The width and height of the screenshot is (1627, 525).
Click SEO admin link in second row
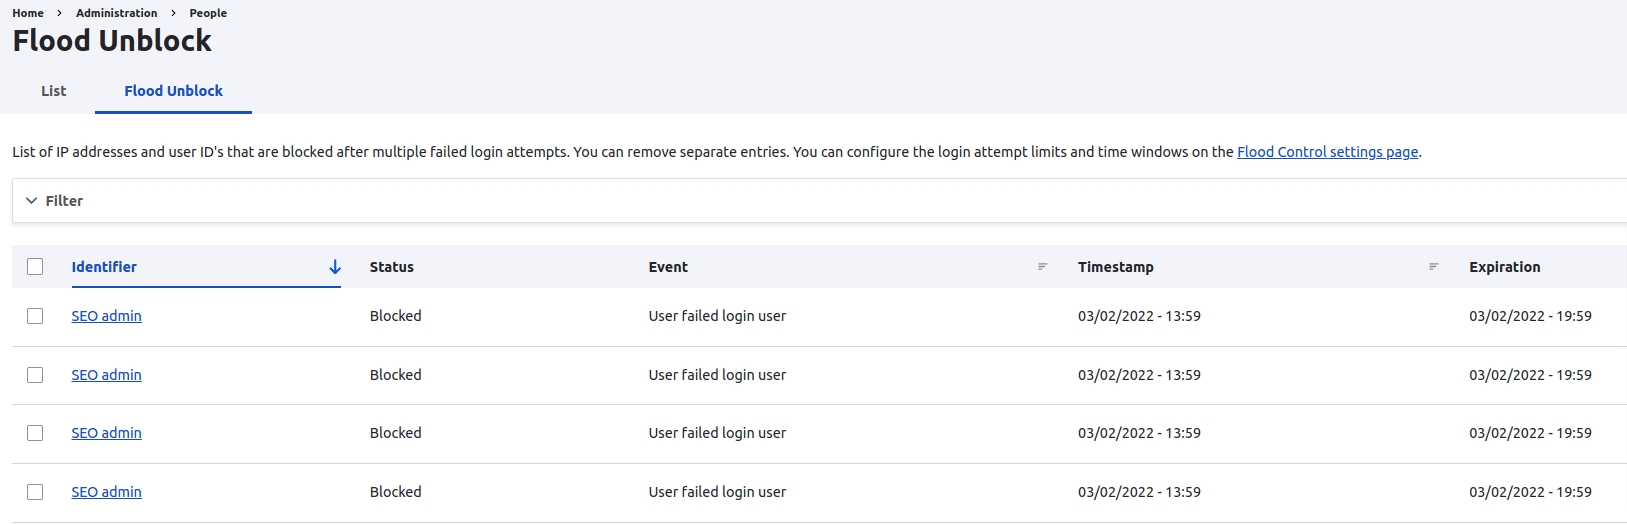[106, 375]
